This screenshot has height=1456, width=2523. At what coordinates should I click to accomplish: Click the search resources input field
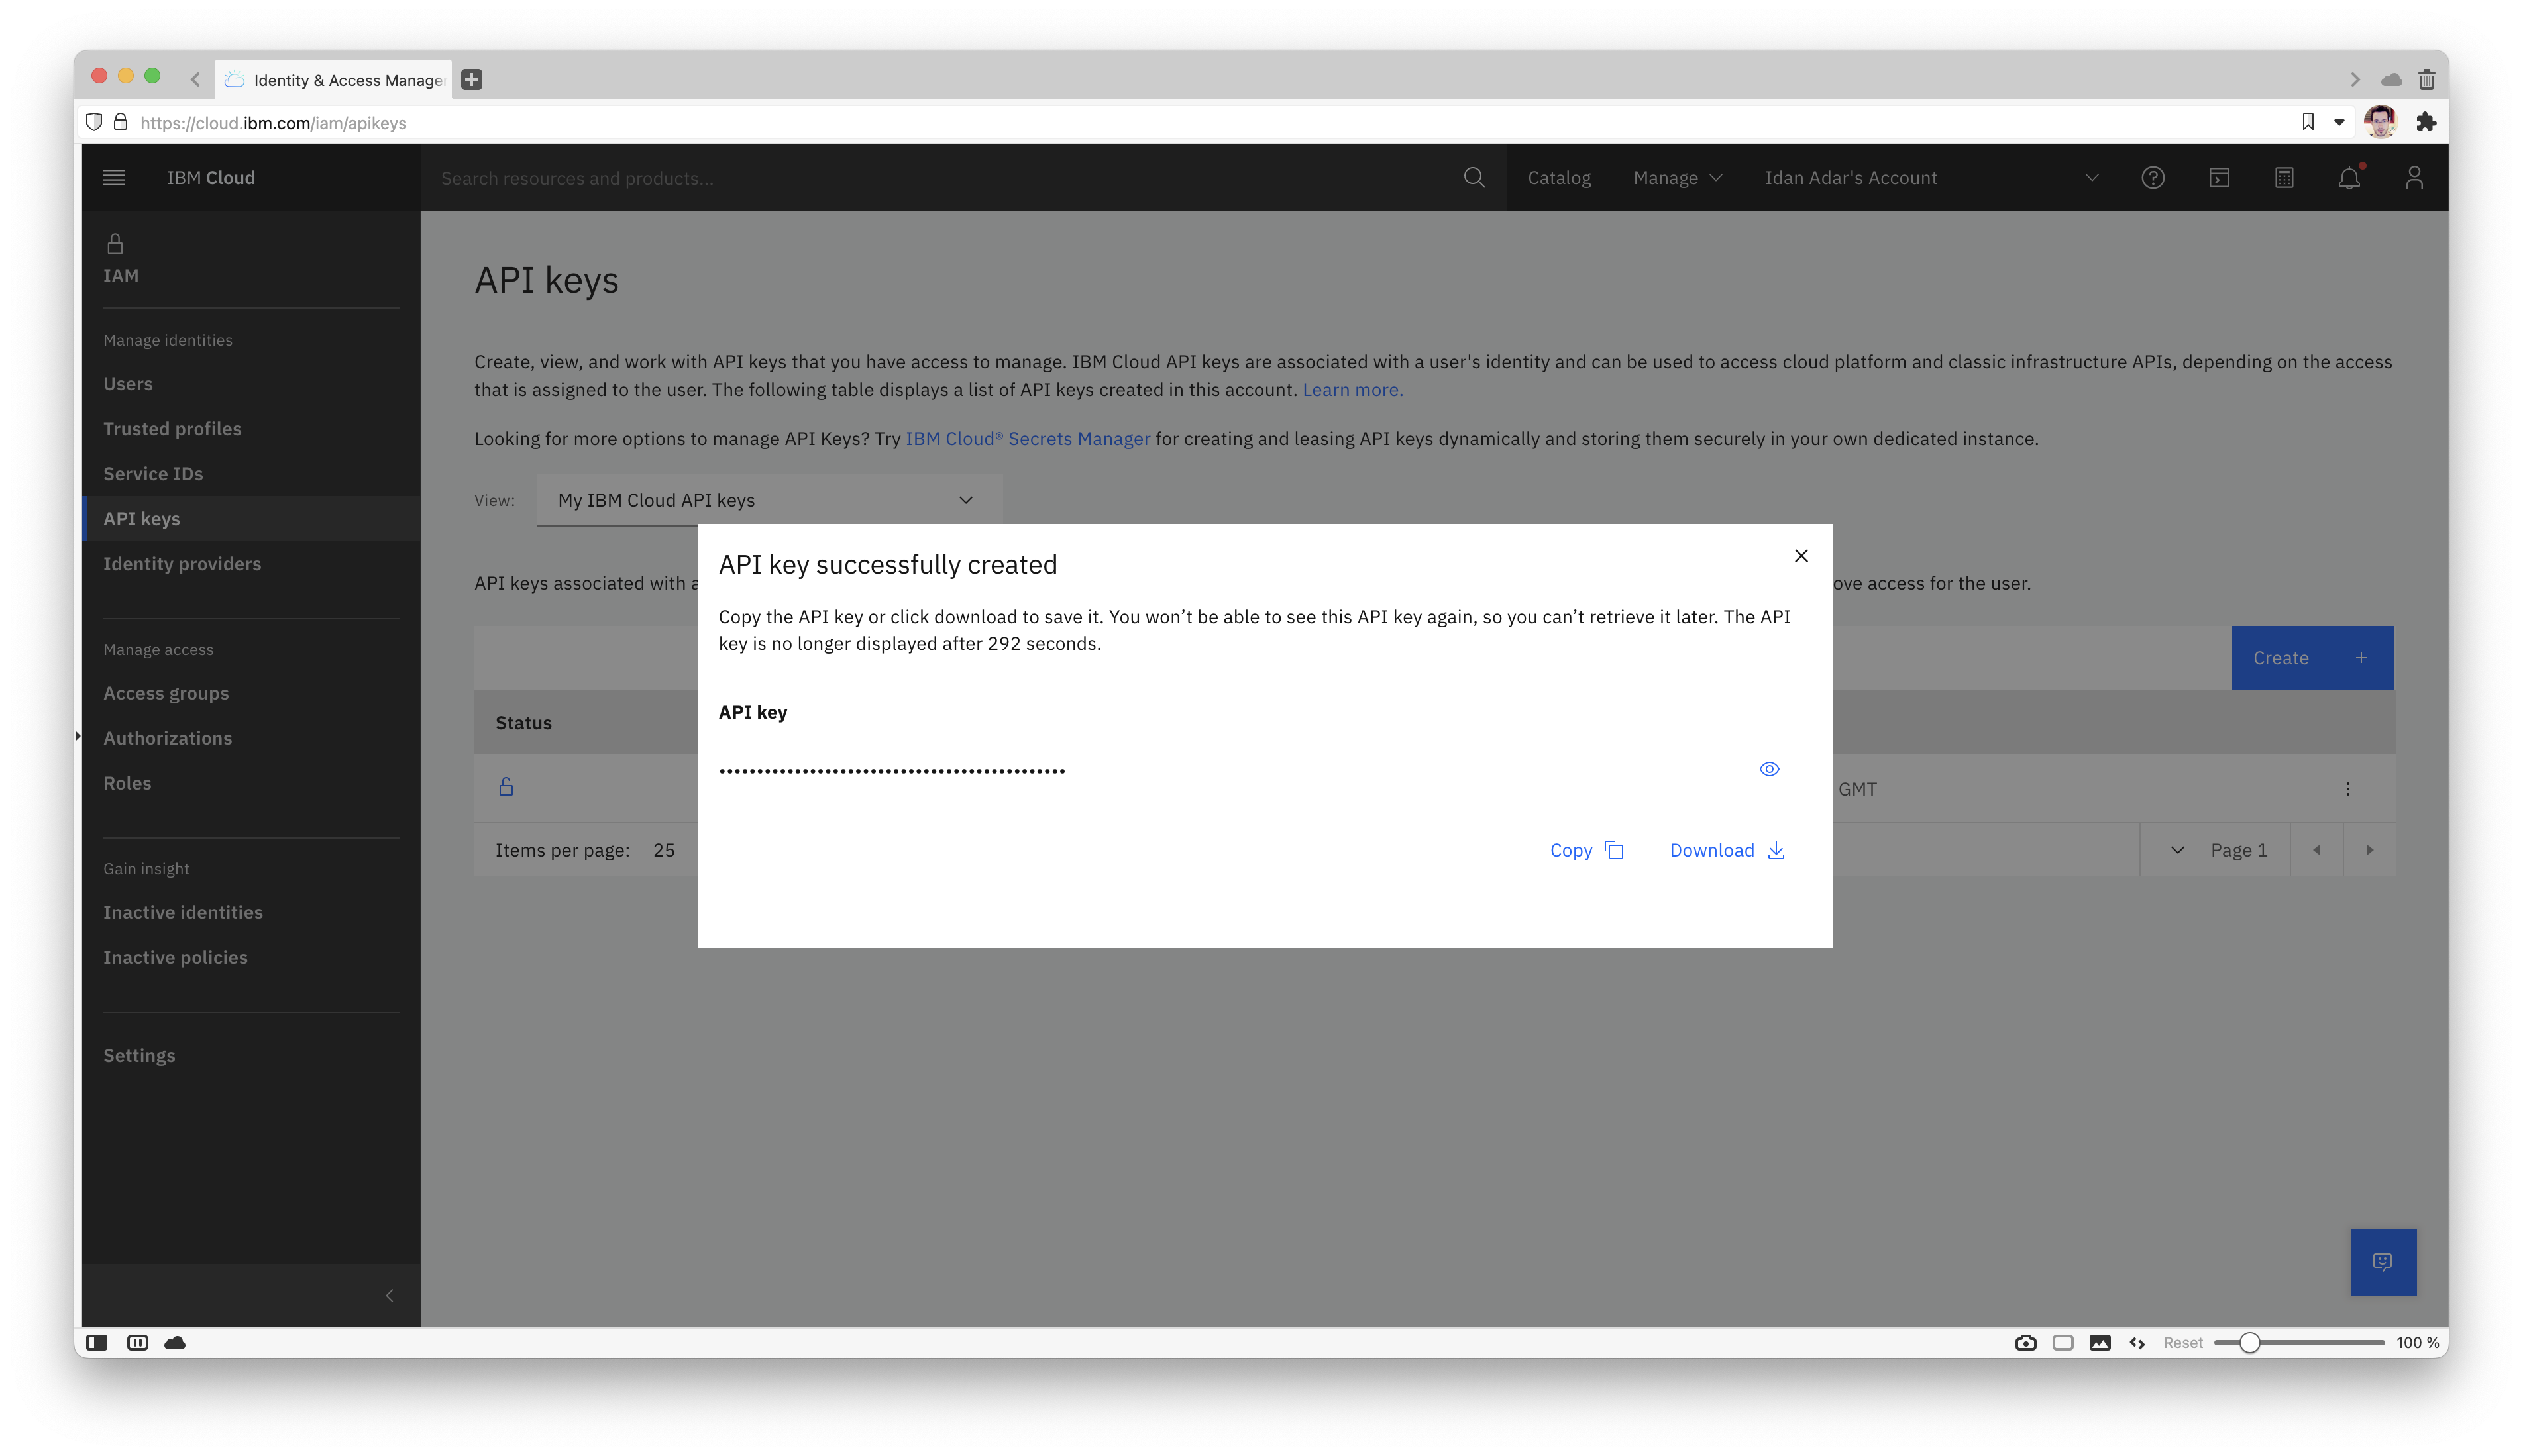click(940, 178)
